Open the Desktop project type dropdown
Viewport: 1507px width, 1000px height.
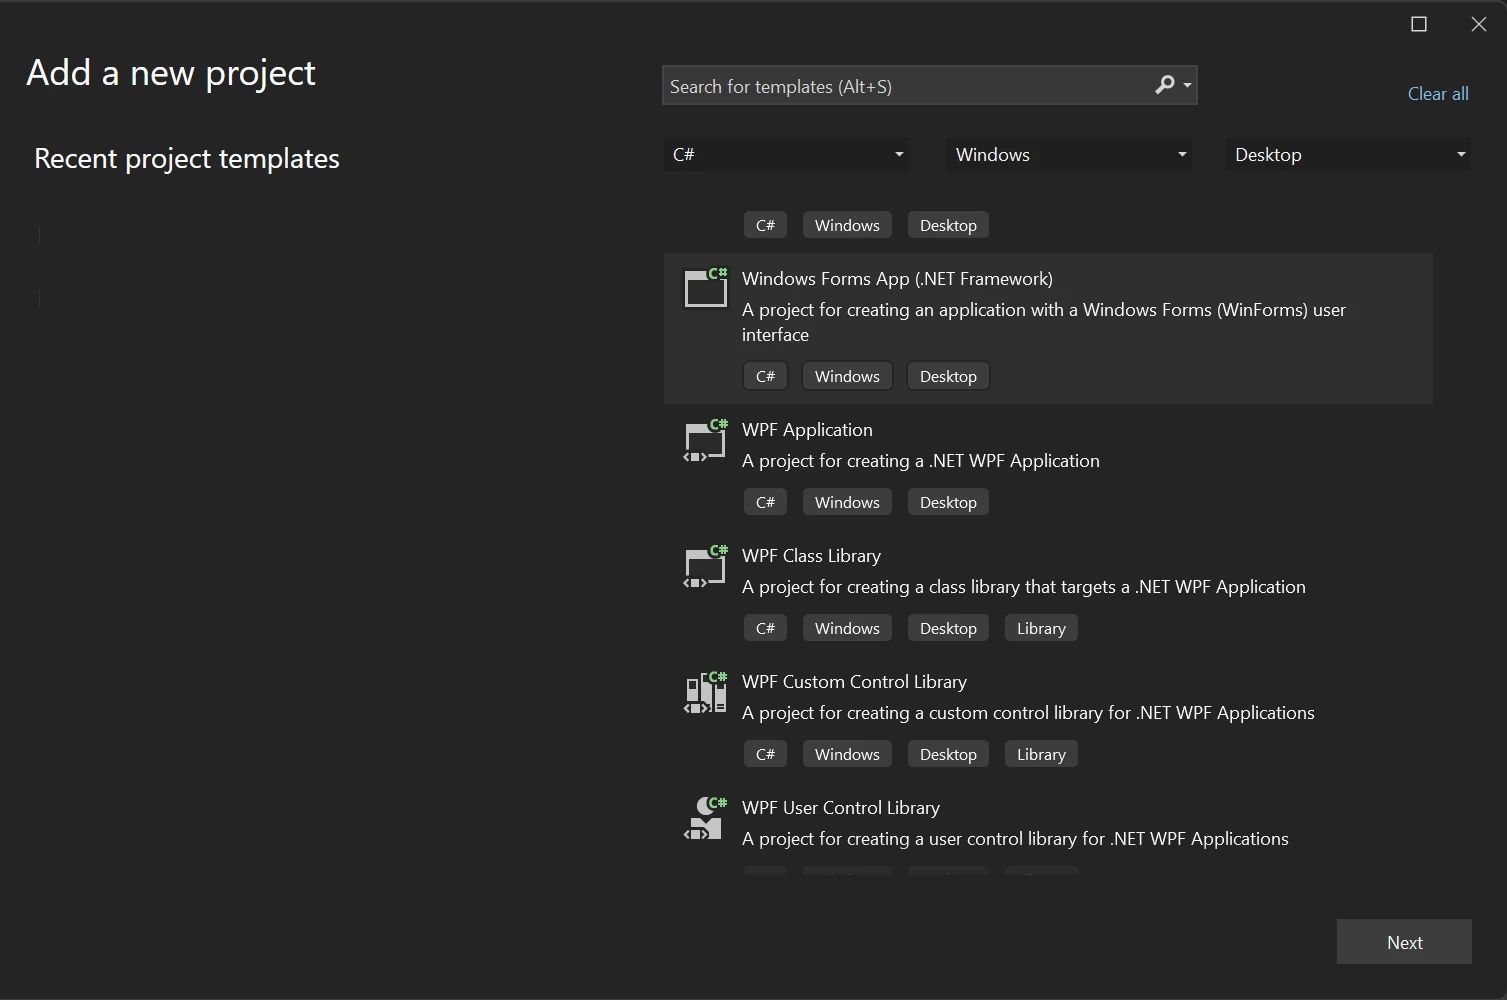(x=1348, y=154)
